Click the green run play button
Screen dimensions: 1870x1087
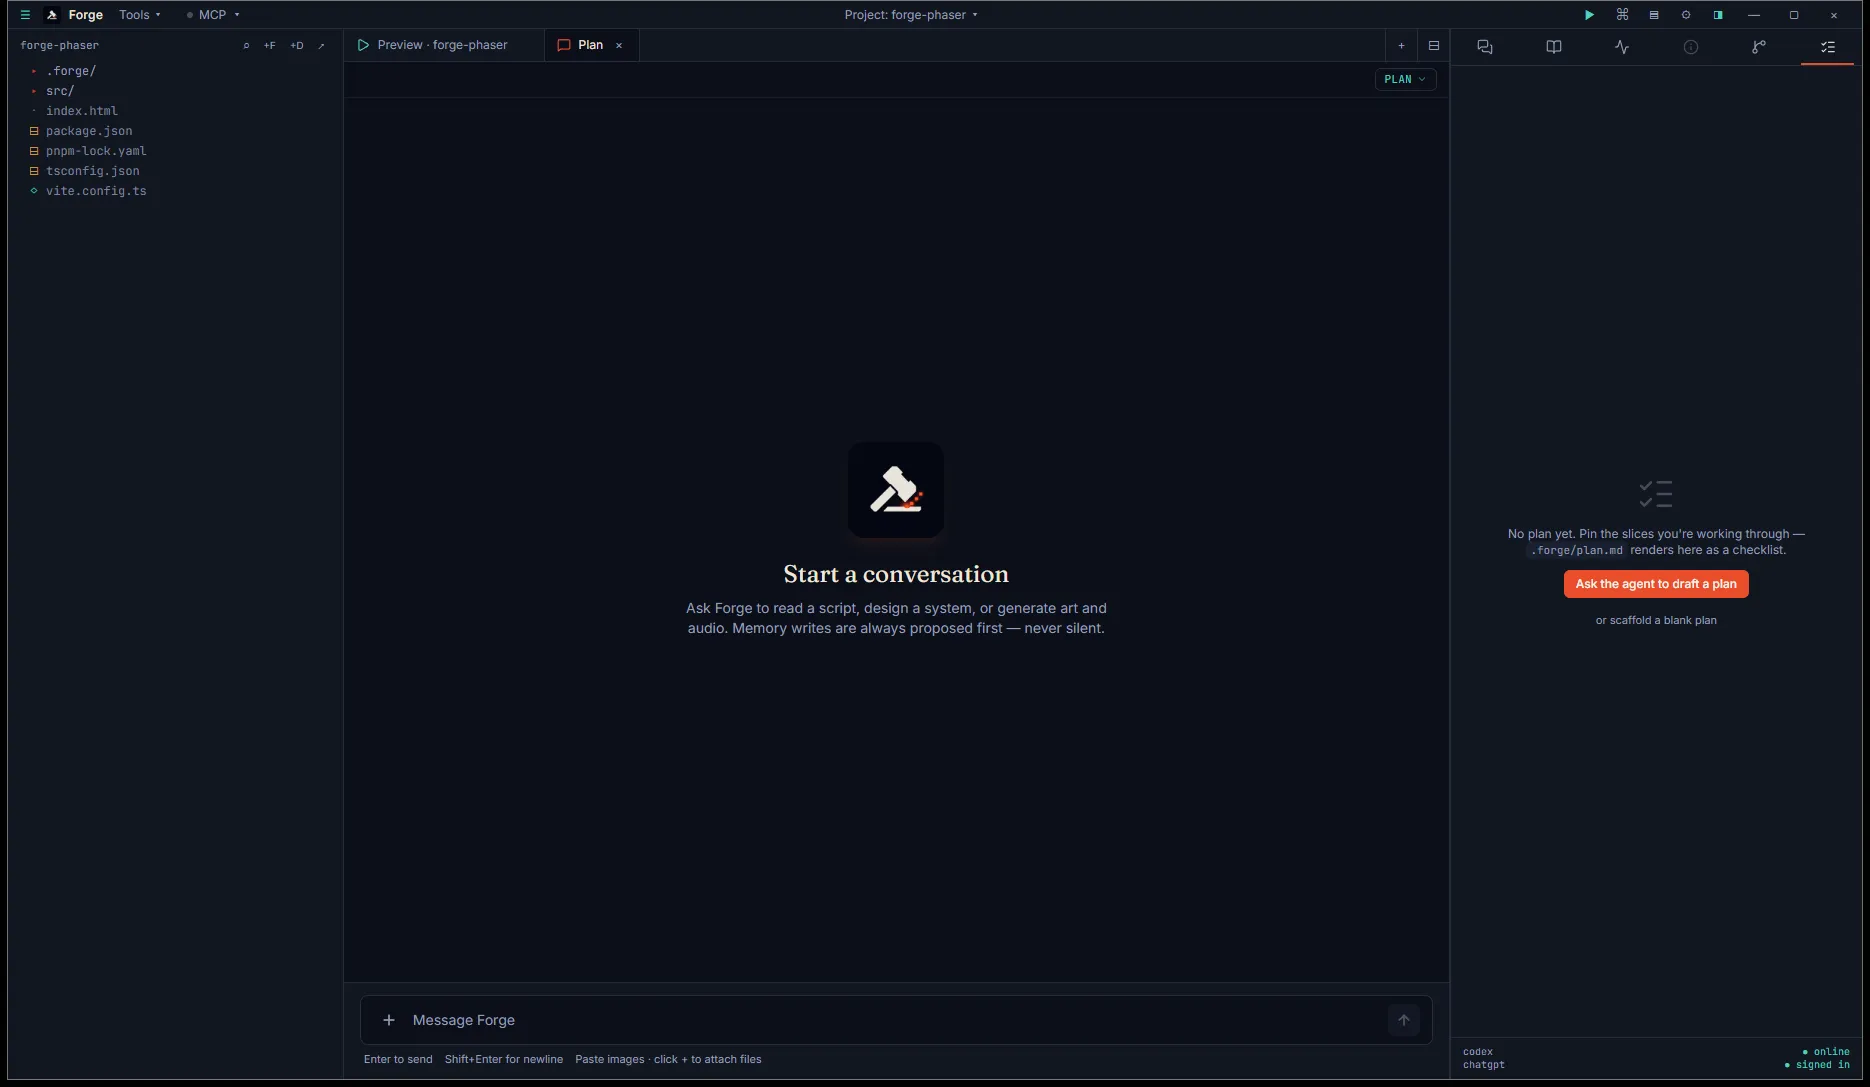(x=1589, y=15)
